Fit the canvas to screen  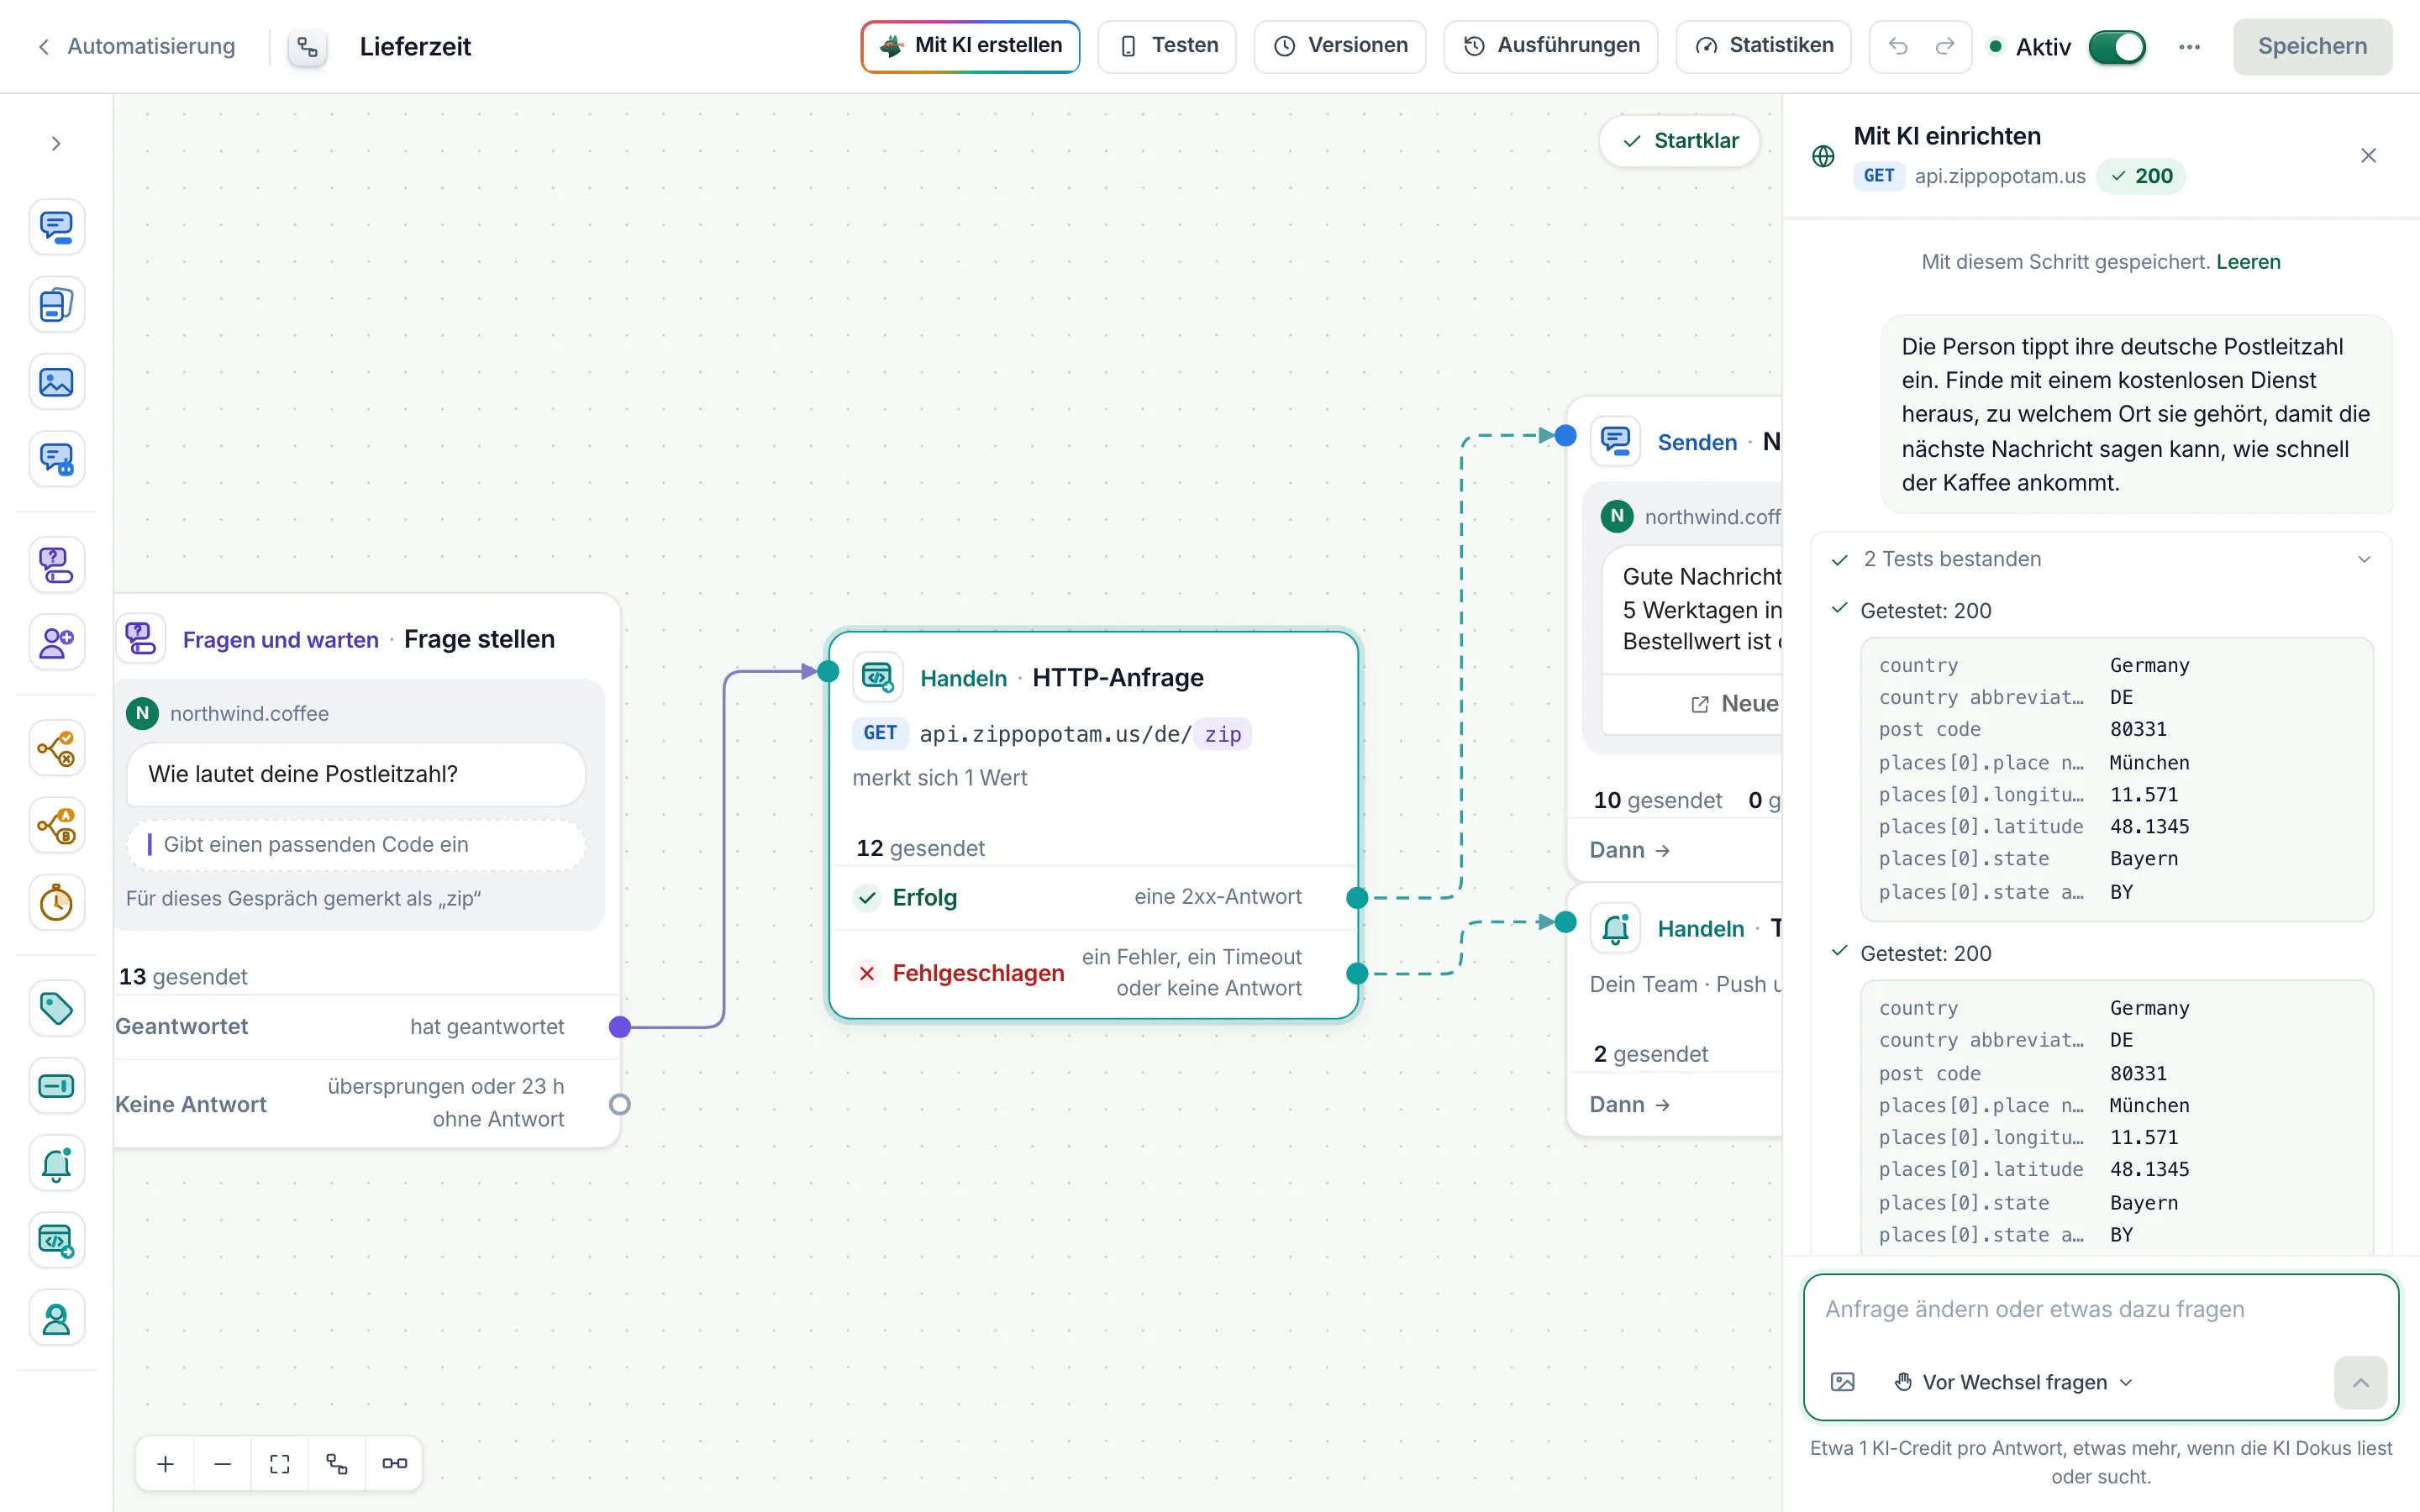280,1464
